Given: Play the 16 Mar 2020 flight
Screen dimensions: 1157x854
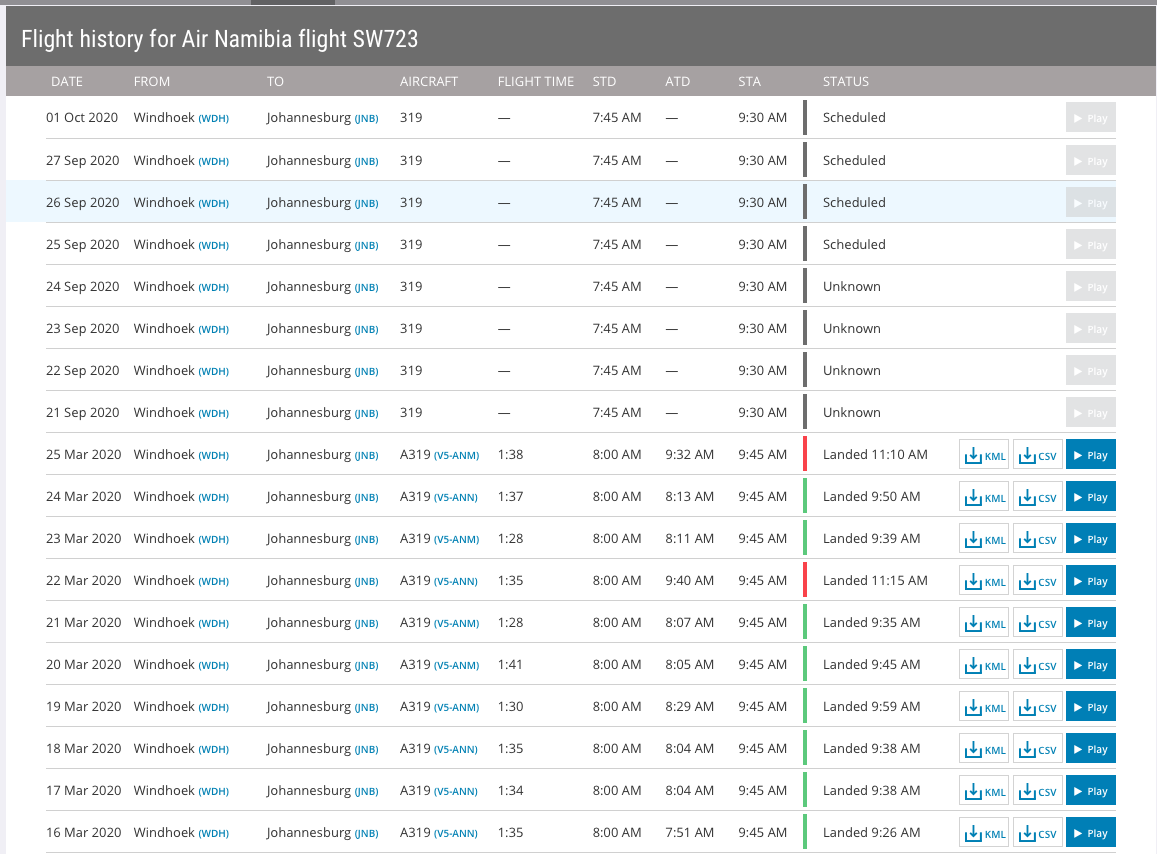Looking at the screenshot, I should 1091,833.
